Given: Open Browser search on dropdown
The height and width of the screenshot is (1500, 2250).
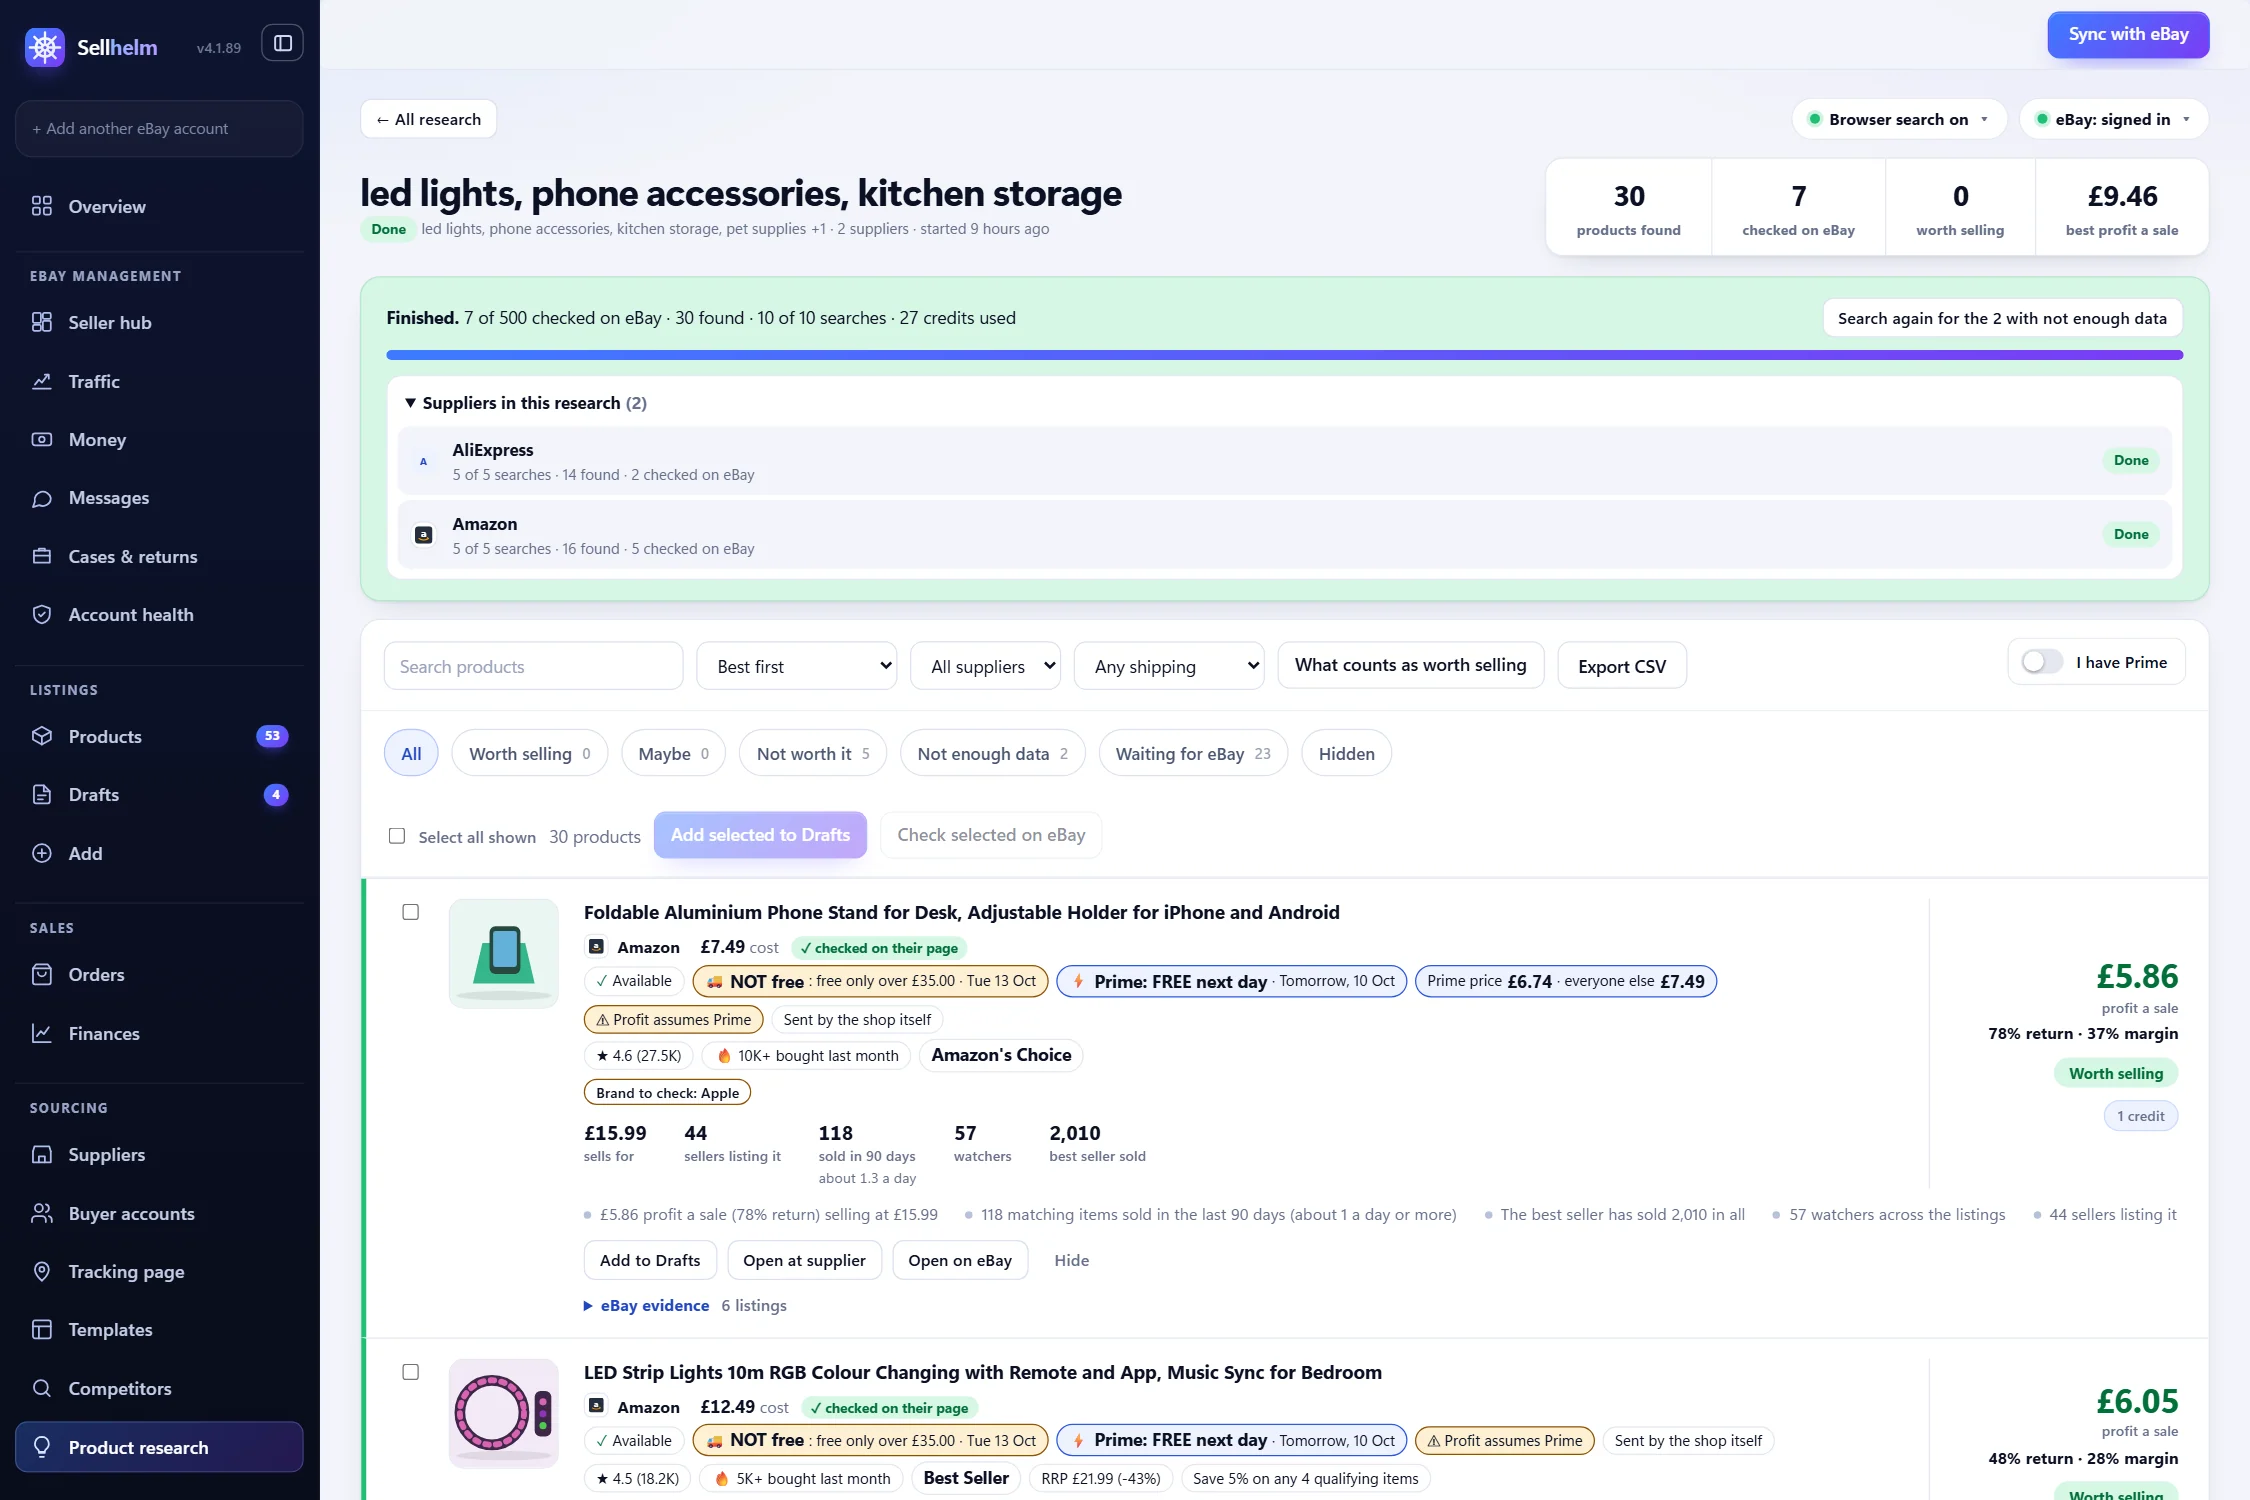Looking at the screenshot, I should coord(1899,119).
